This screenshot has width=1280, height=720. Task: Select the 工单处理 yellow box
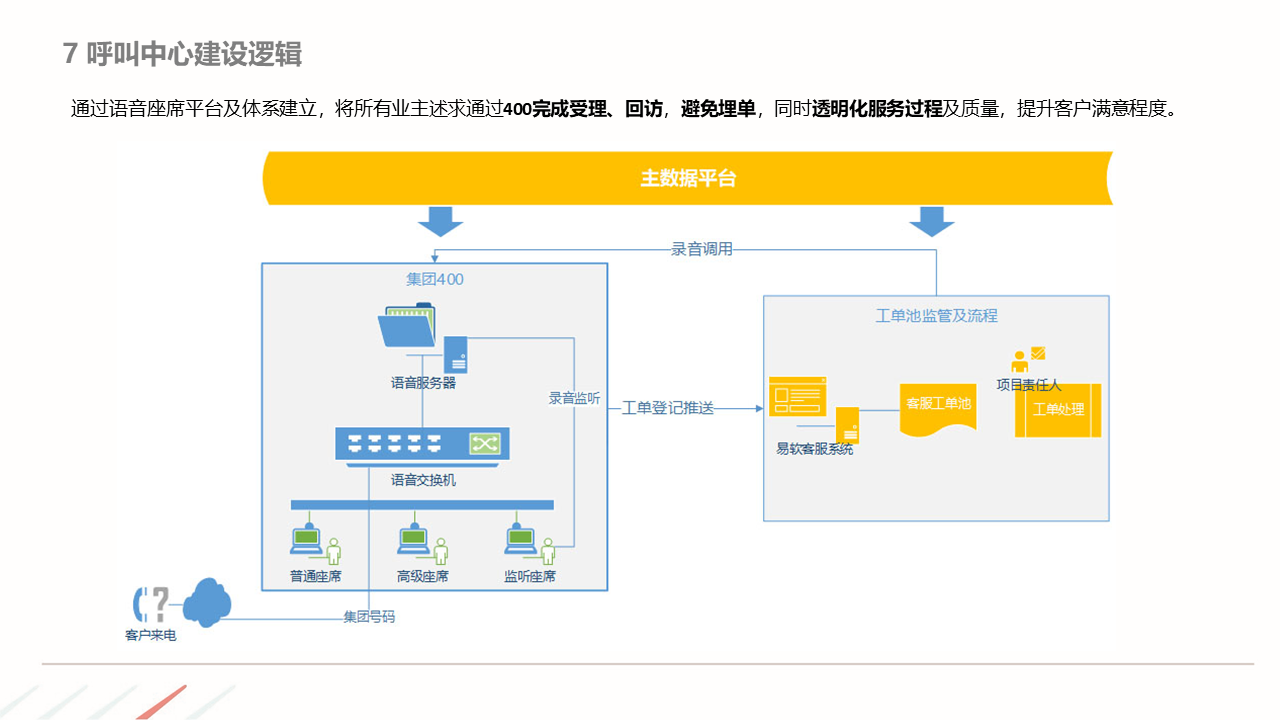[1058, 410]
